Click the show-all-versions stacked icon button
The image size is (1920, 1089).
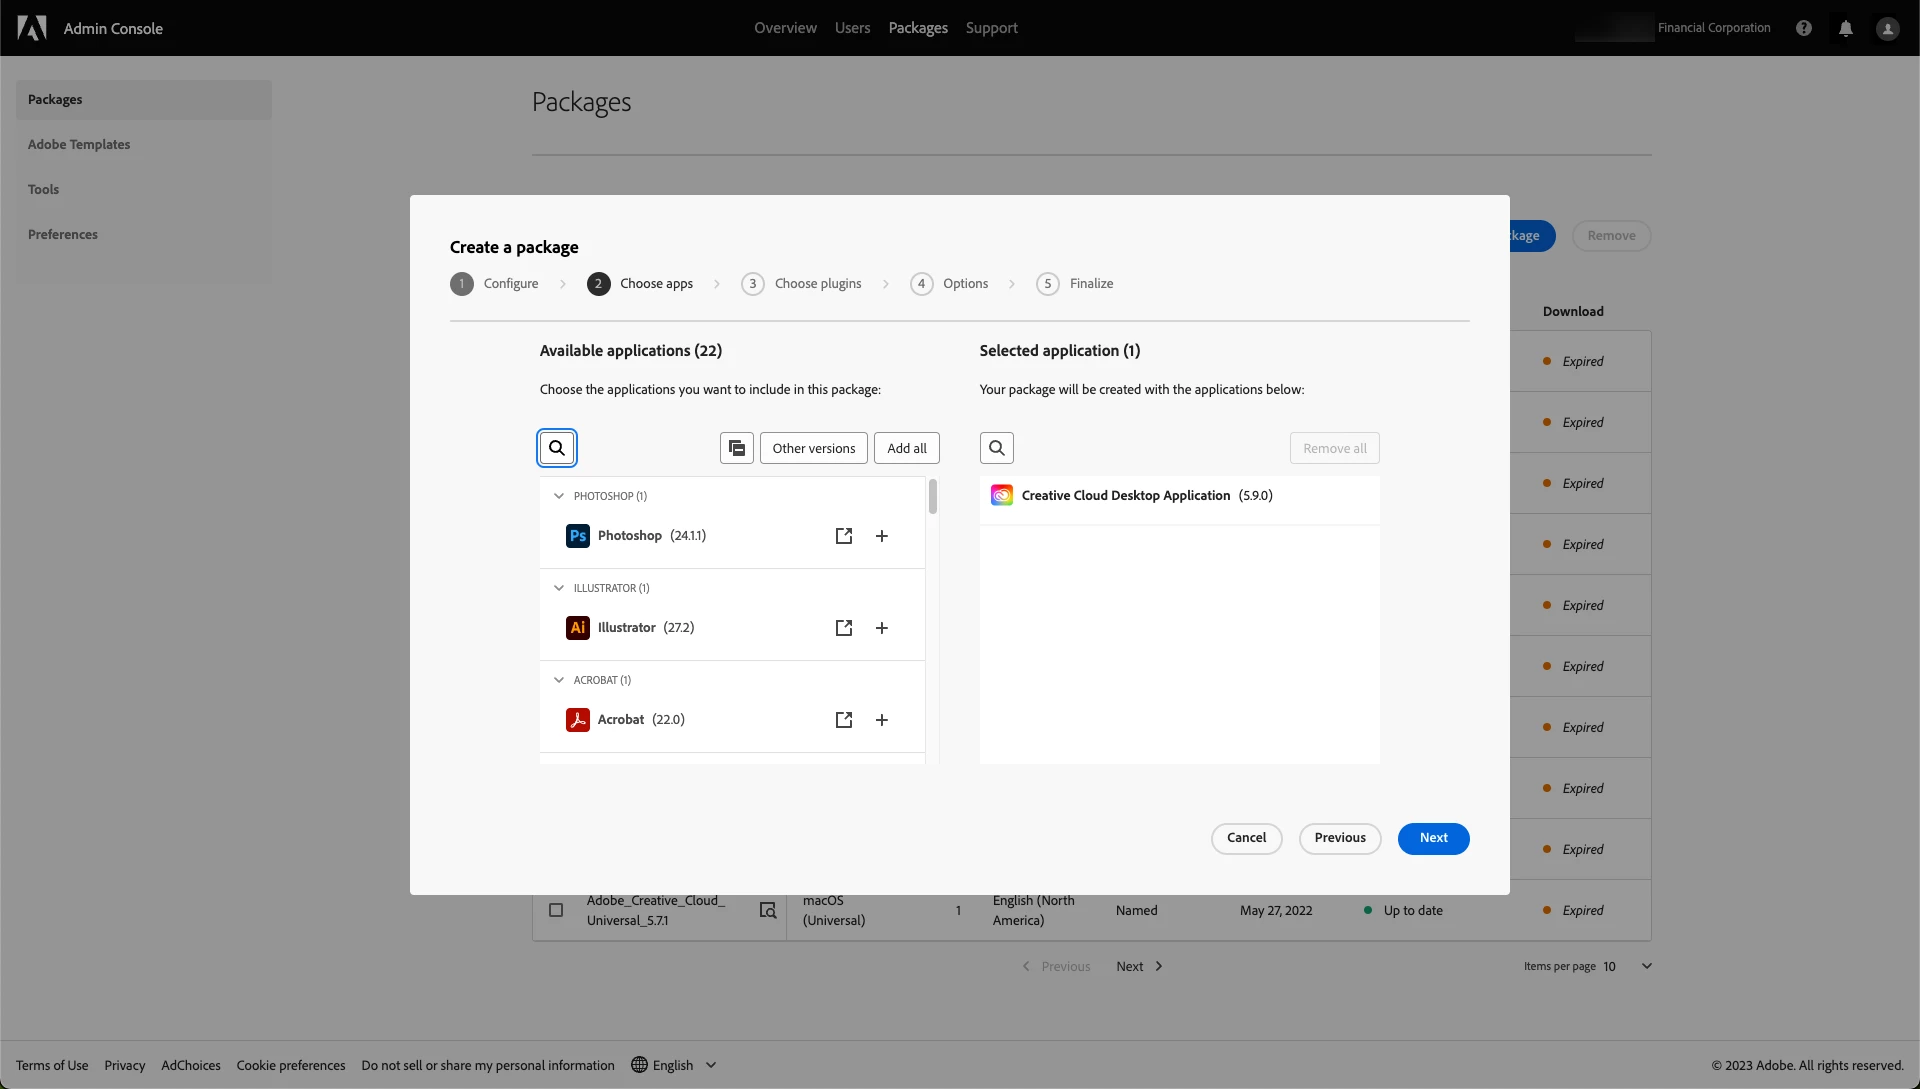click(737, 448)
